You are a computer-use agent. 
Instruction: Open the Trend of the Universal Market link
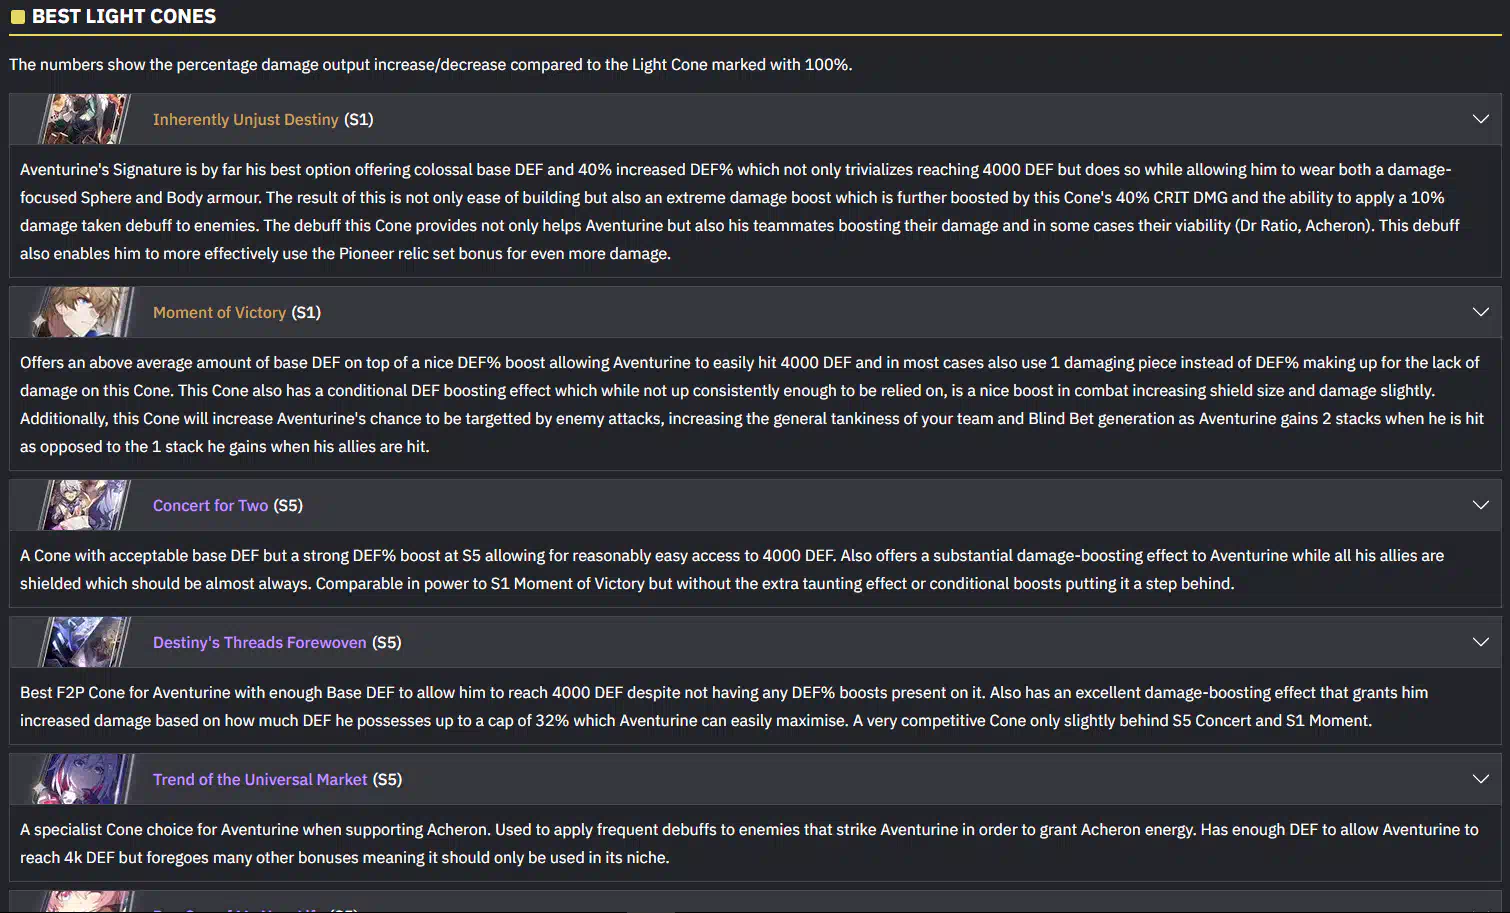(x=260, y=779)
